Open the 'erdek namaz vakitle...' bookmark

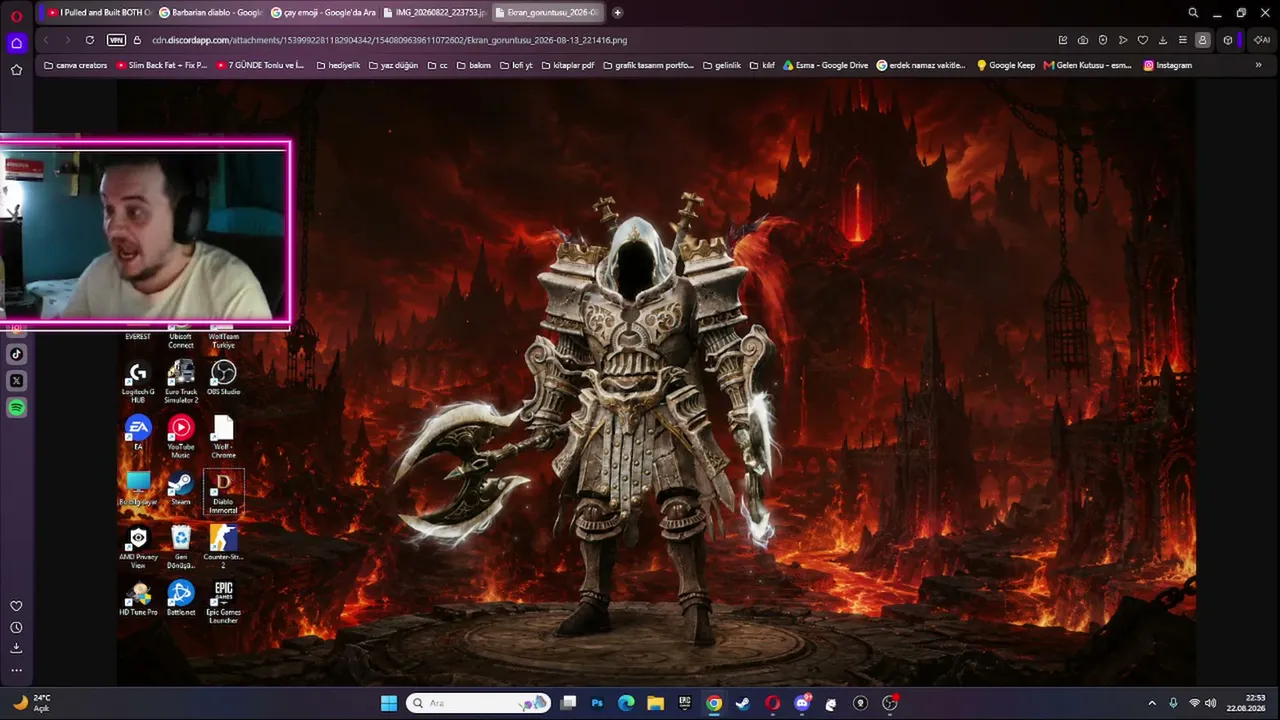click(x=921, y=65)
